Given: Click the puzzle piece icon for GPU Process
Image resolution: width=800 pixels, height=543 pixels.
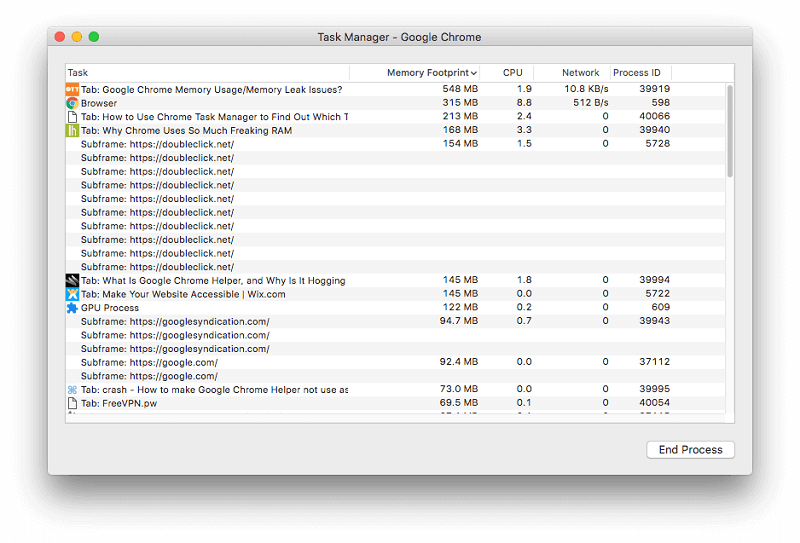Looking at the screenshot, I should (72, 308).
